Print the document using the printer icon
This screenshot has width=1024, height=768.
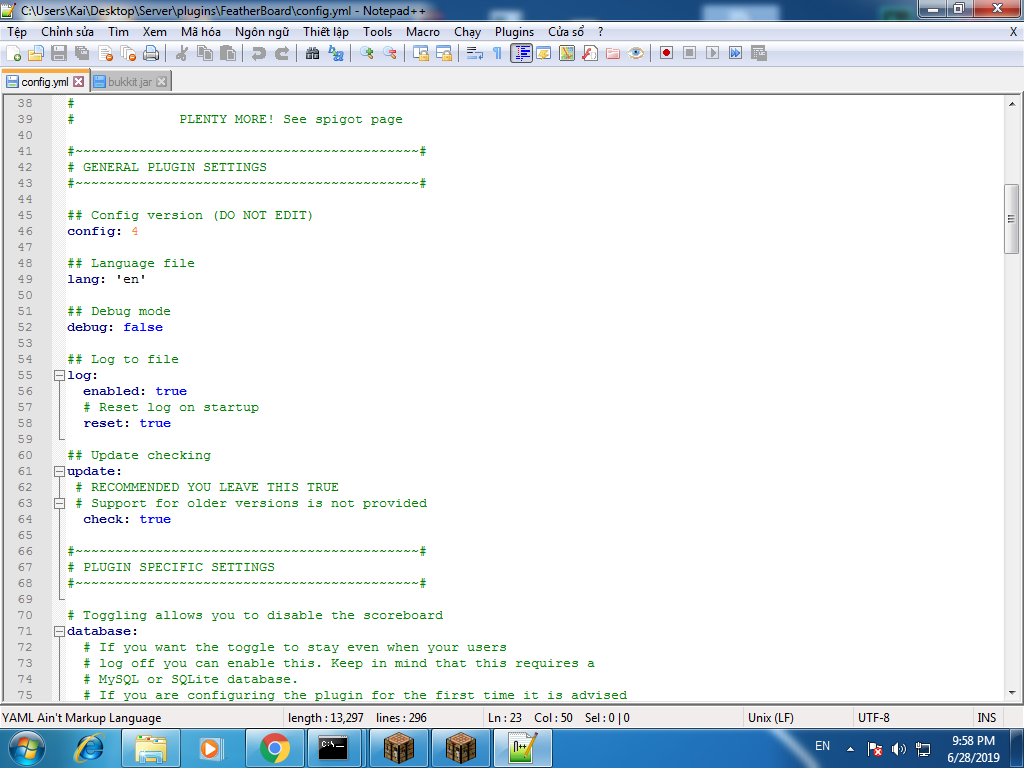coord(152,54)
